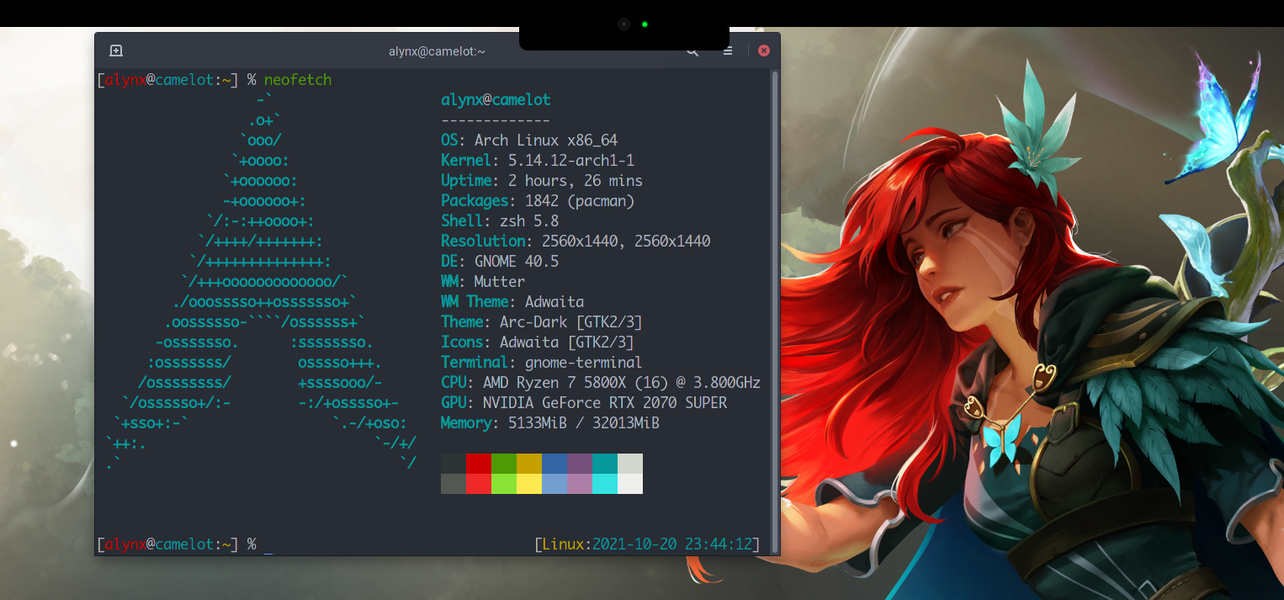Click the white color block

click(x=630, y=483)
